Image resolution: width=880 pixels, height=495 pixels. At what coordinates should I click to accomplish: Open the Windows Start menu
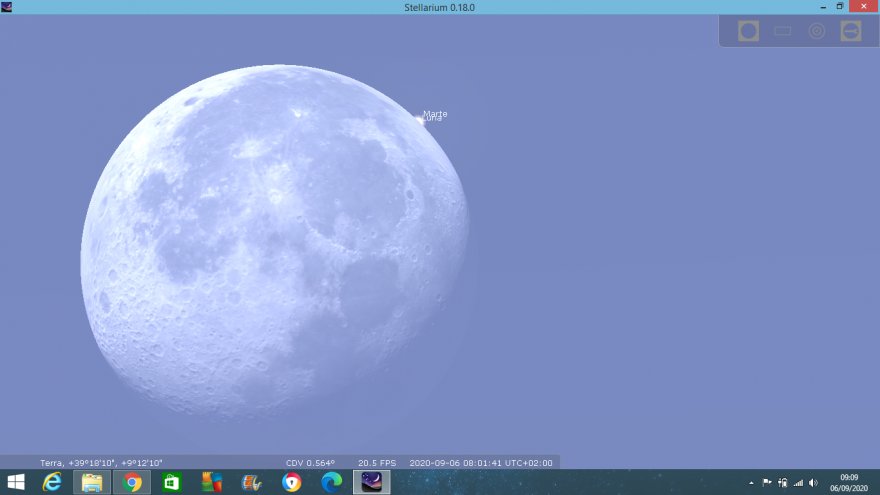coord(16,483)
